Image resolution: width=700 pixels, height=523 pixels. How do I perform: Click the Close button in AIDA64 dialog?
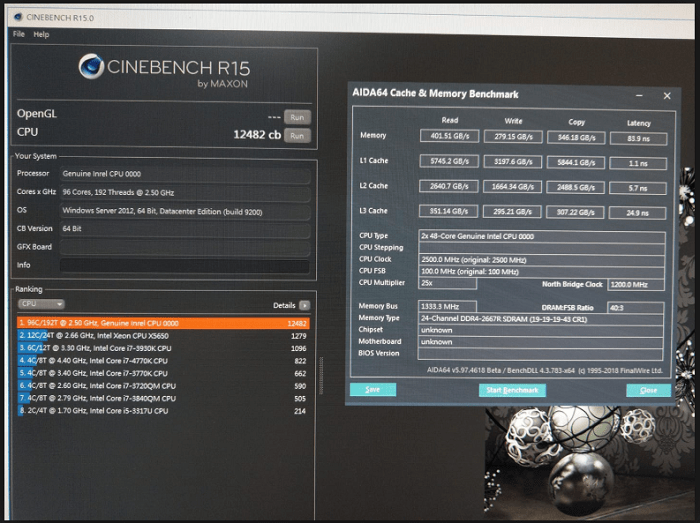tap(648, 390)
